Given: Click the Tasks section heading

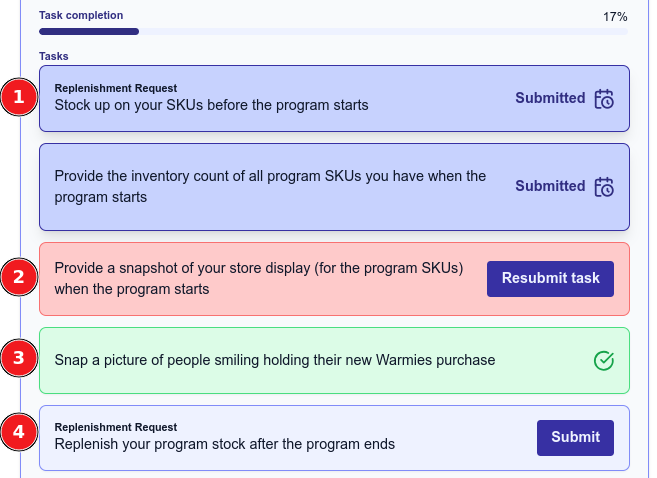Looking at the screenshot, I should click(x=54, y=56).
